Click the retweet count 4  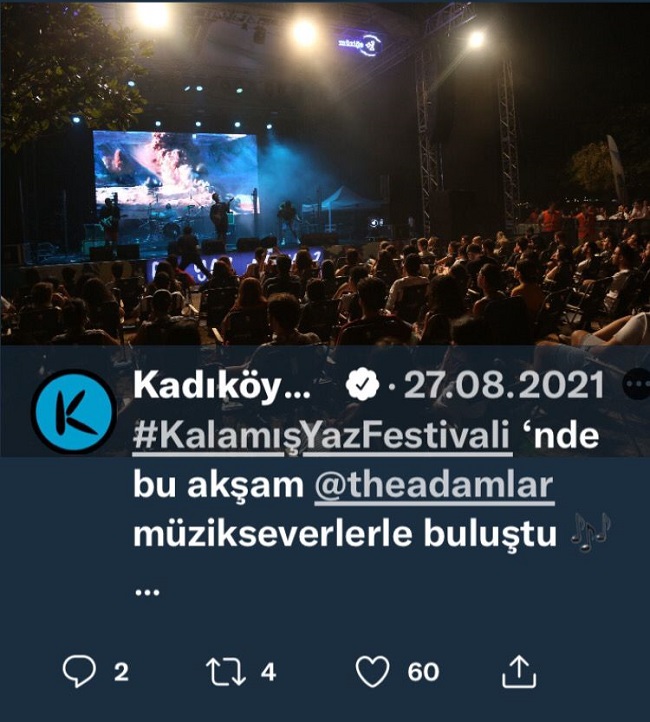click(x=268, y=672)
